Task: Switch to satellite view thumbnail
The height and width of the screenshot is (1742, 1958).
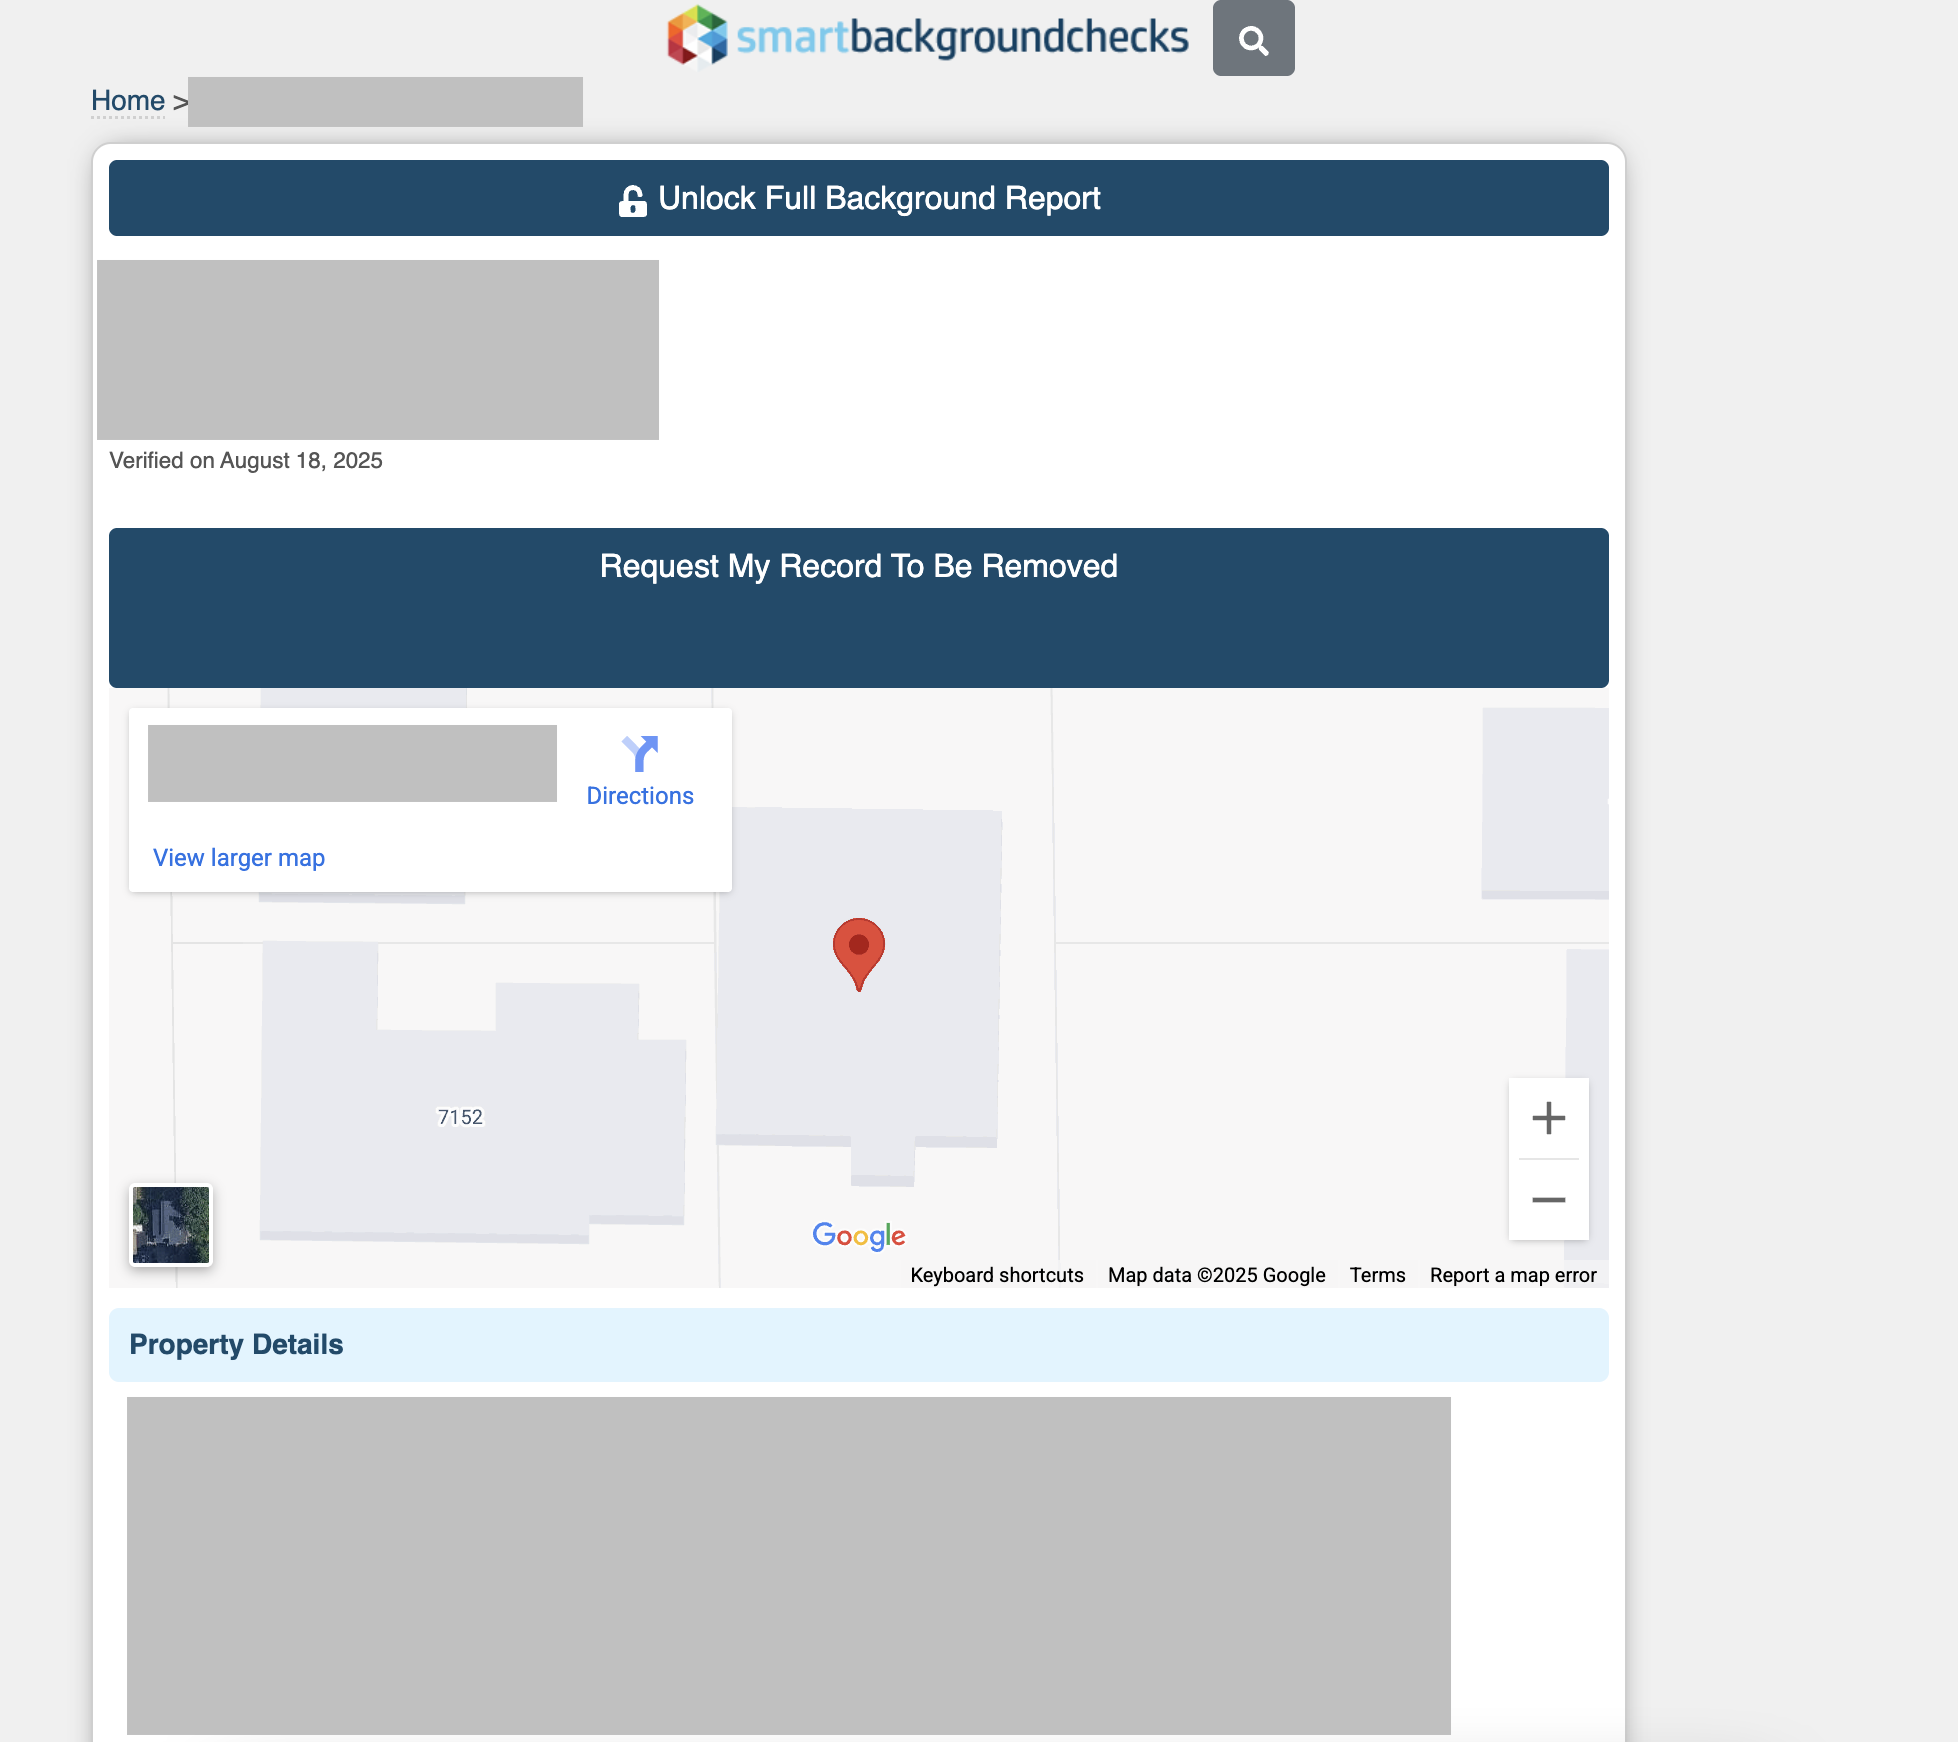Action: (171, 1225)
